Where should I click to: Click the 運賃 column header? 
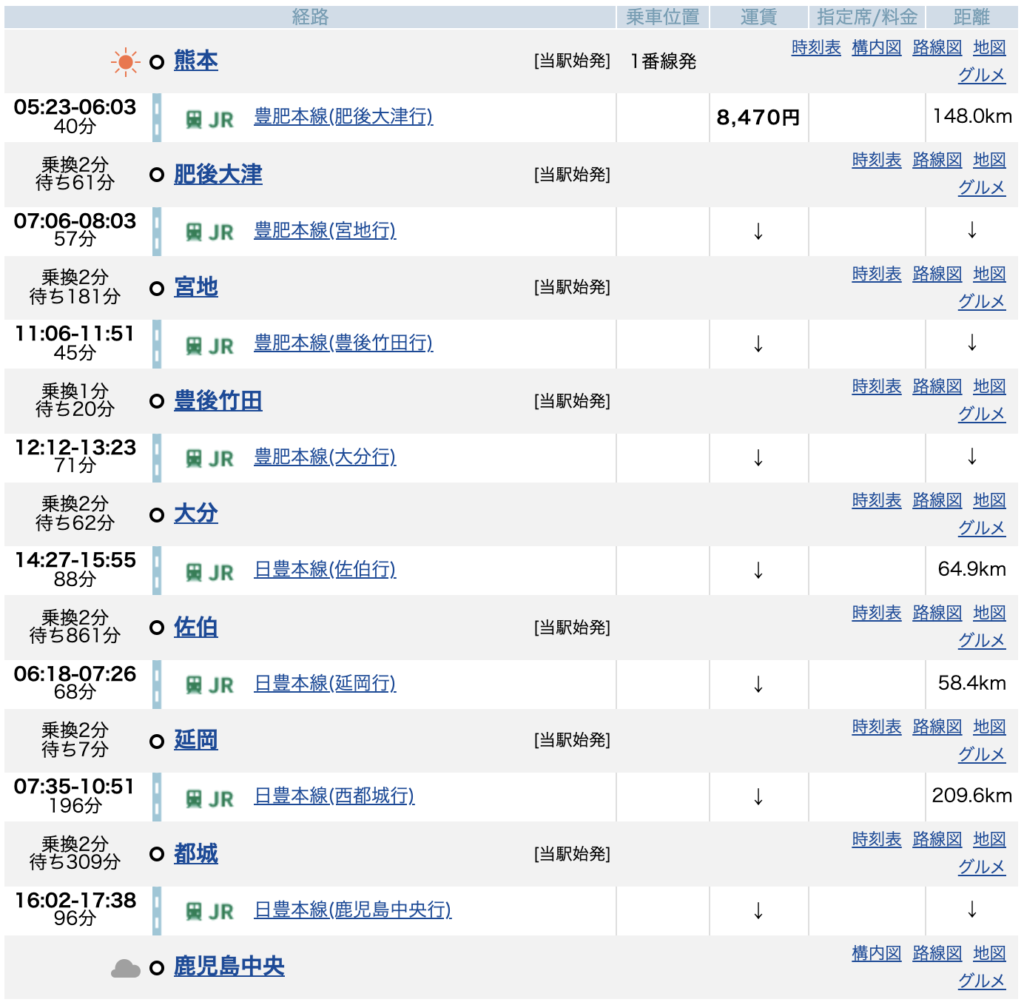759,17
